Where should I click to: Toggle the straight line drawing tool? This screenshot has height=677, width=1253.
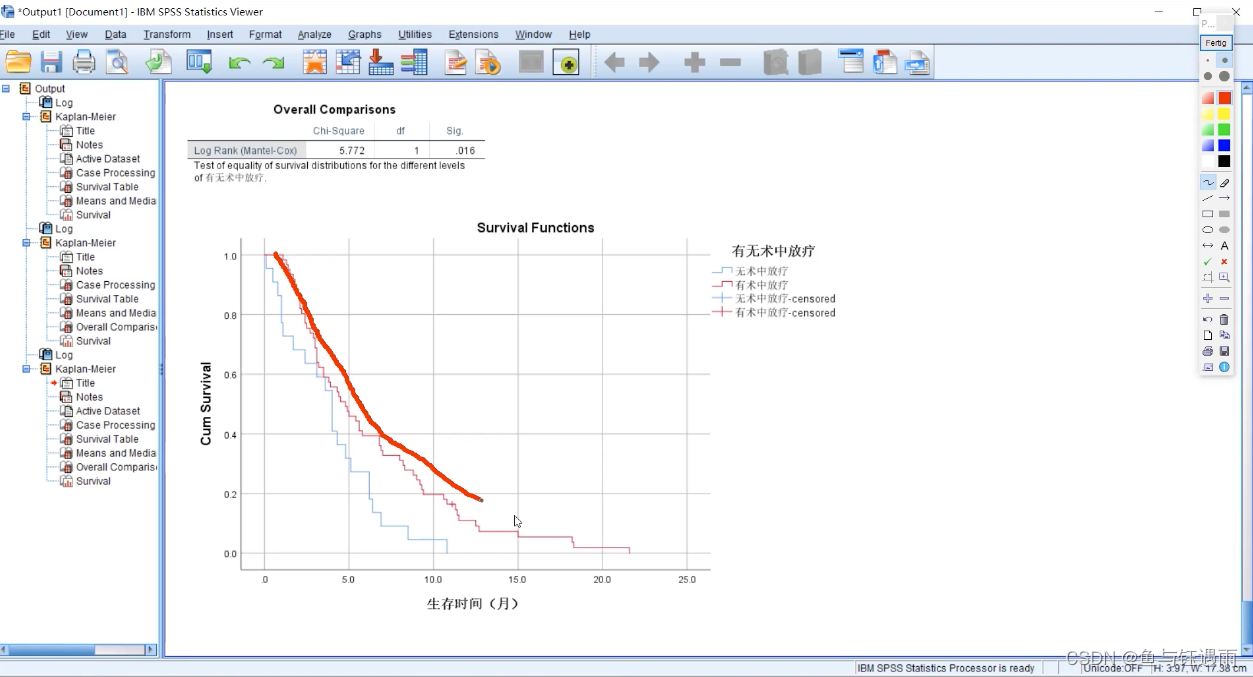pos(1208,198)
